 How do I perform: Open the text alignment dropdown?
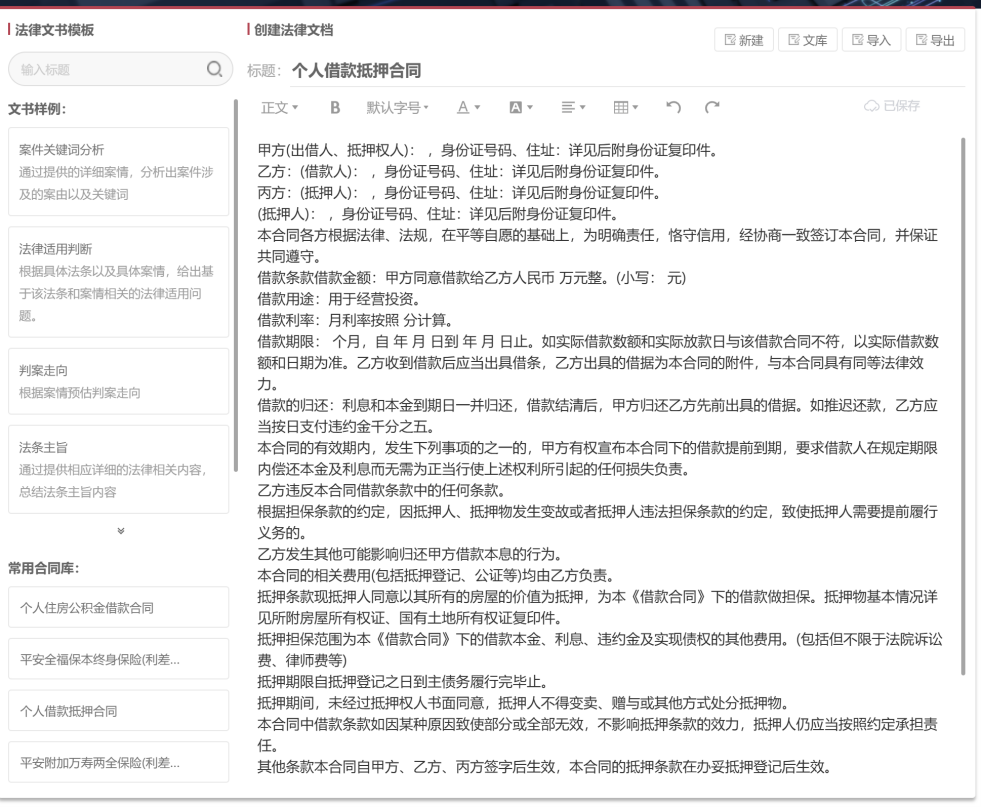coord(571,104)
